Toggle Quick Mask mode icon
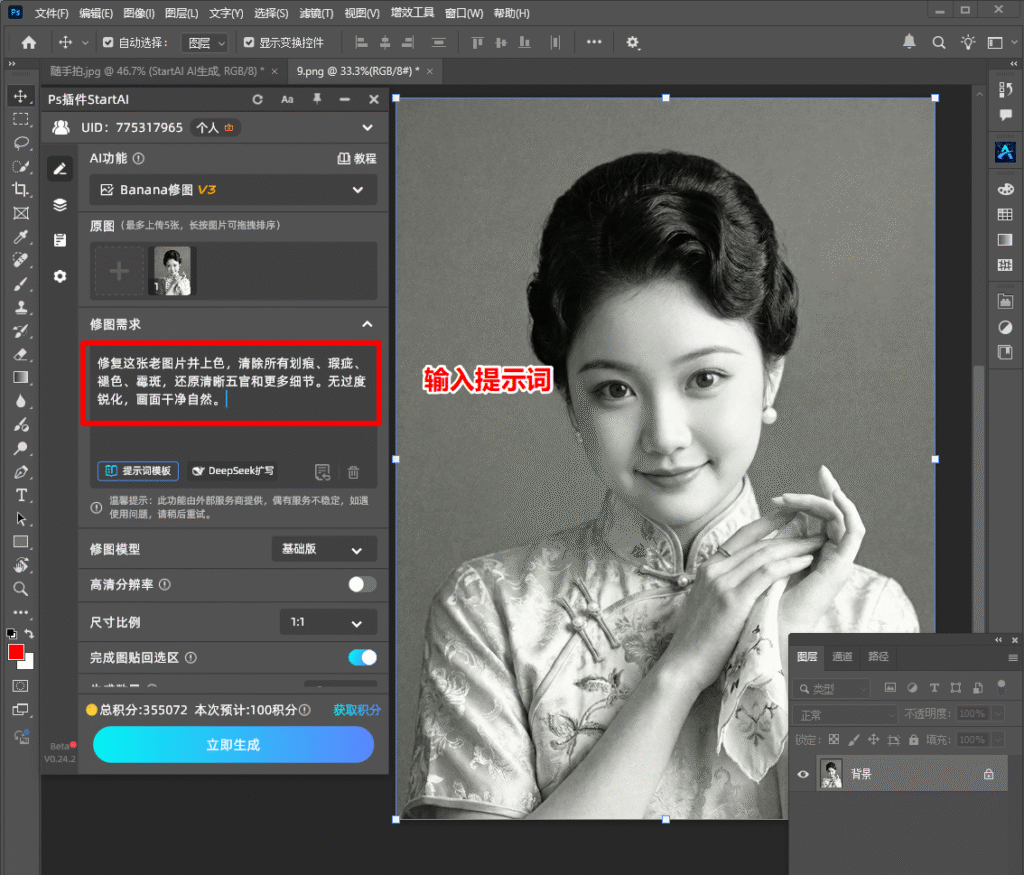The width and height of the screenshot is (1024, 875). coord(20,686)
